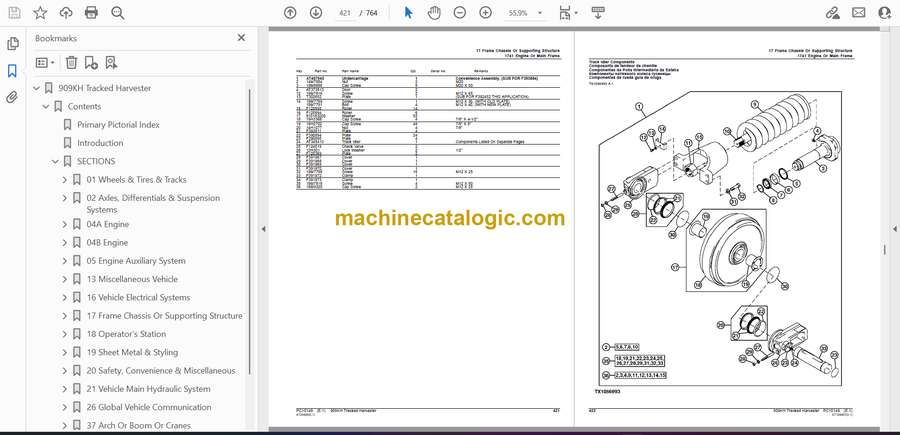Share link to file icon

click(x=832, y=13)
